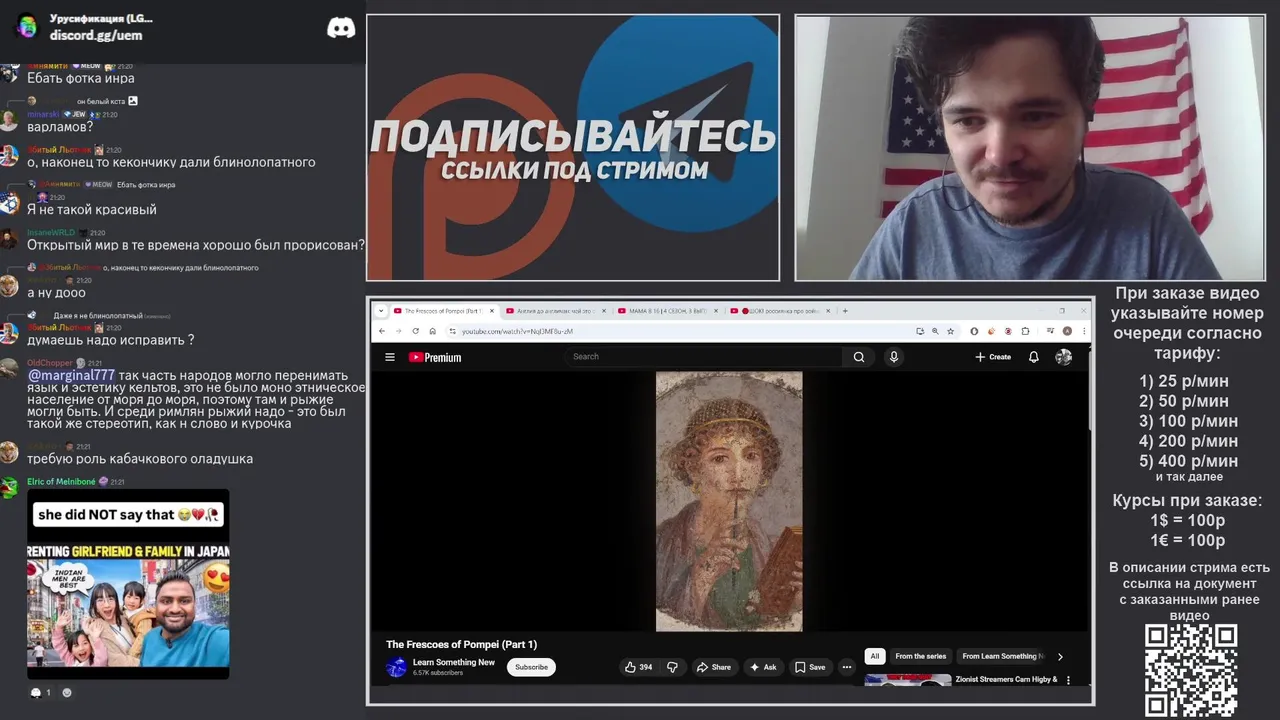Click the reaction count under chat image
This screenshot has width=1280, height=720.
pos(41,692)
